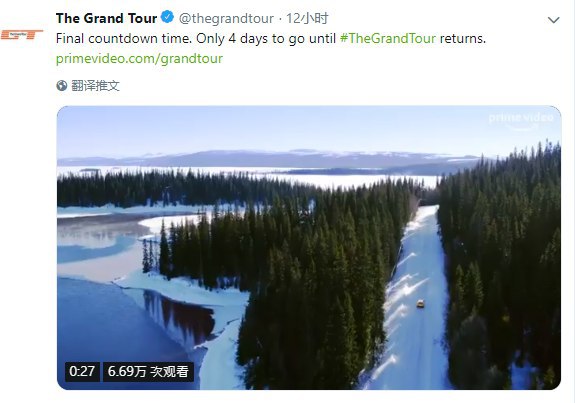Click the 0:27 duration badge
The width and height of the screenshot is (575, 403).
(x=82, y=371)
